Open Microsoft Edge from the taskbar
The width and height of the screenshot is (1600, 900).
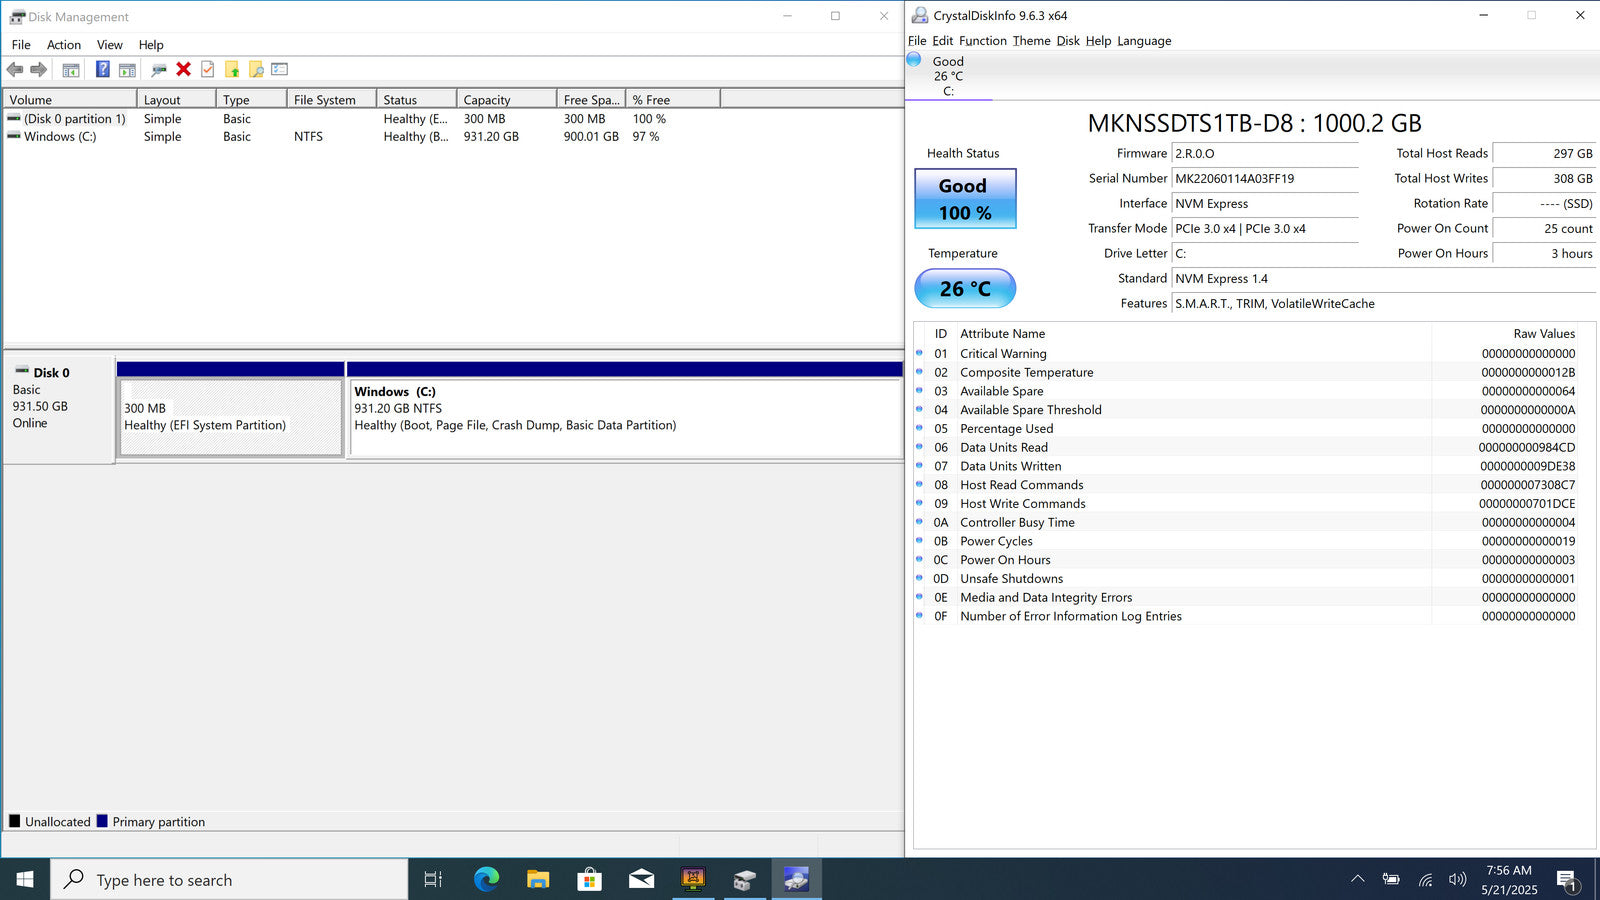point(486,879)
